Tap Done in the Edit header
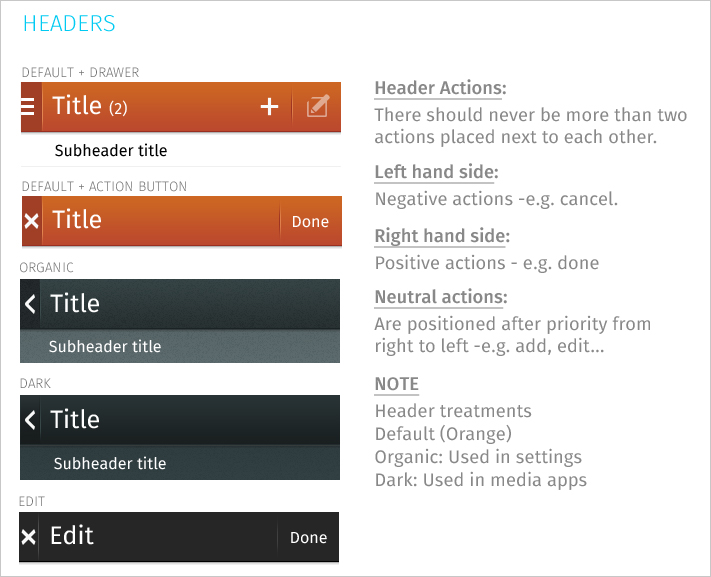 coord(309,538)
